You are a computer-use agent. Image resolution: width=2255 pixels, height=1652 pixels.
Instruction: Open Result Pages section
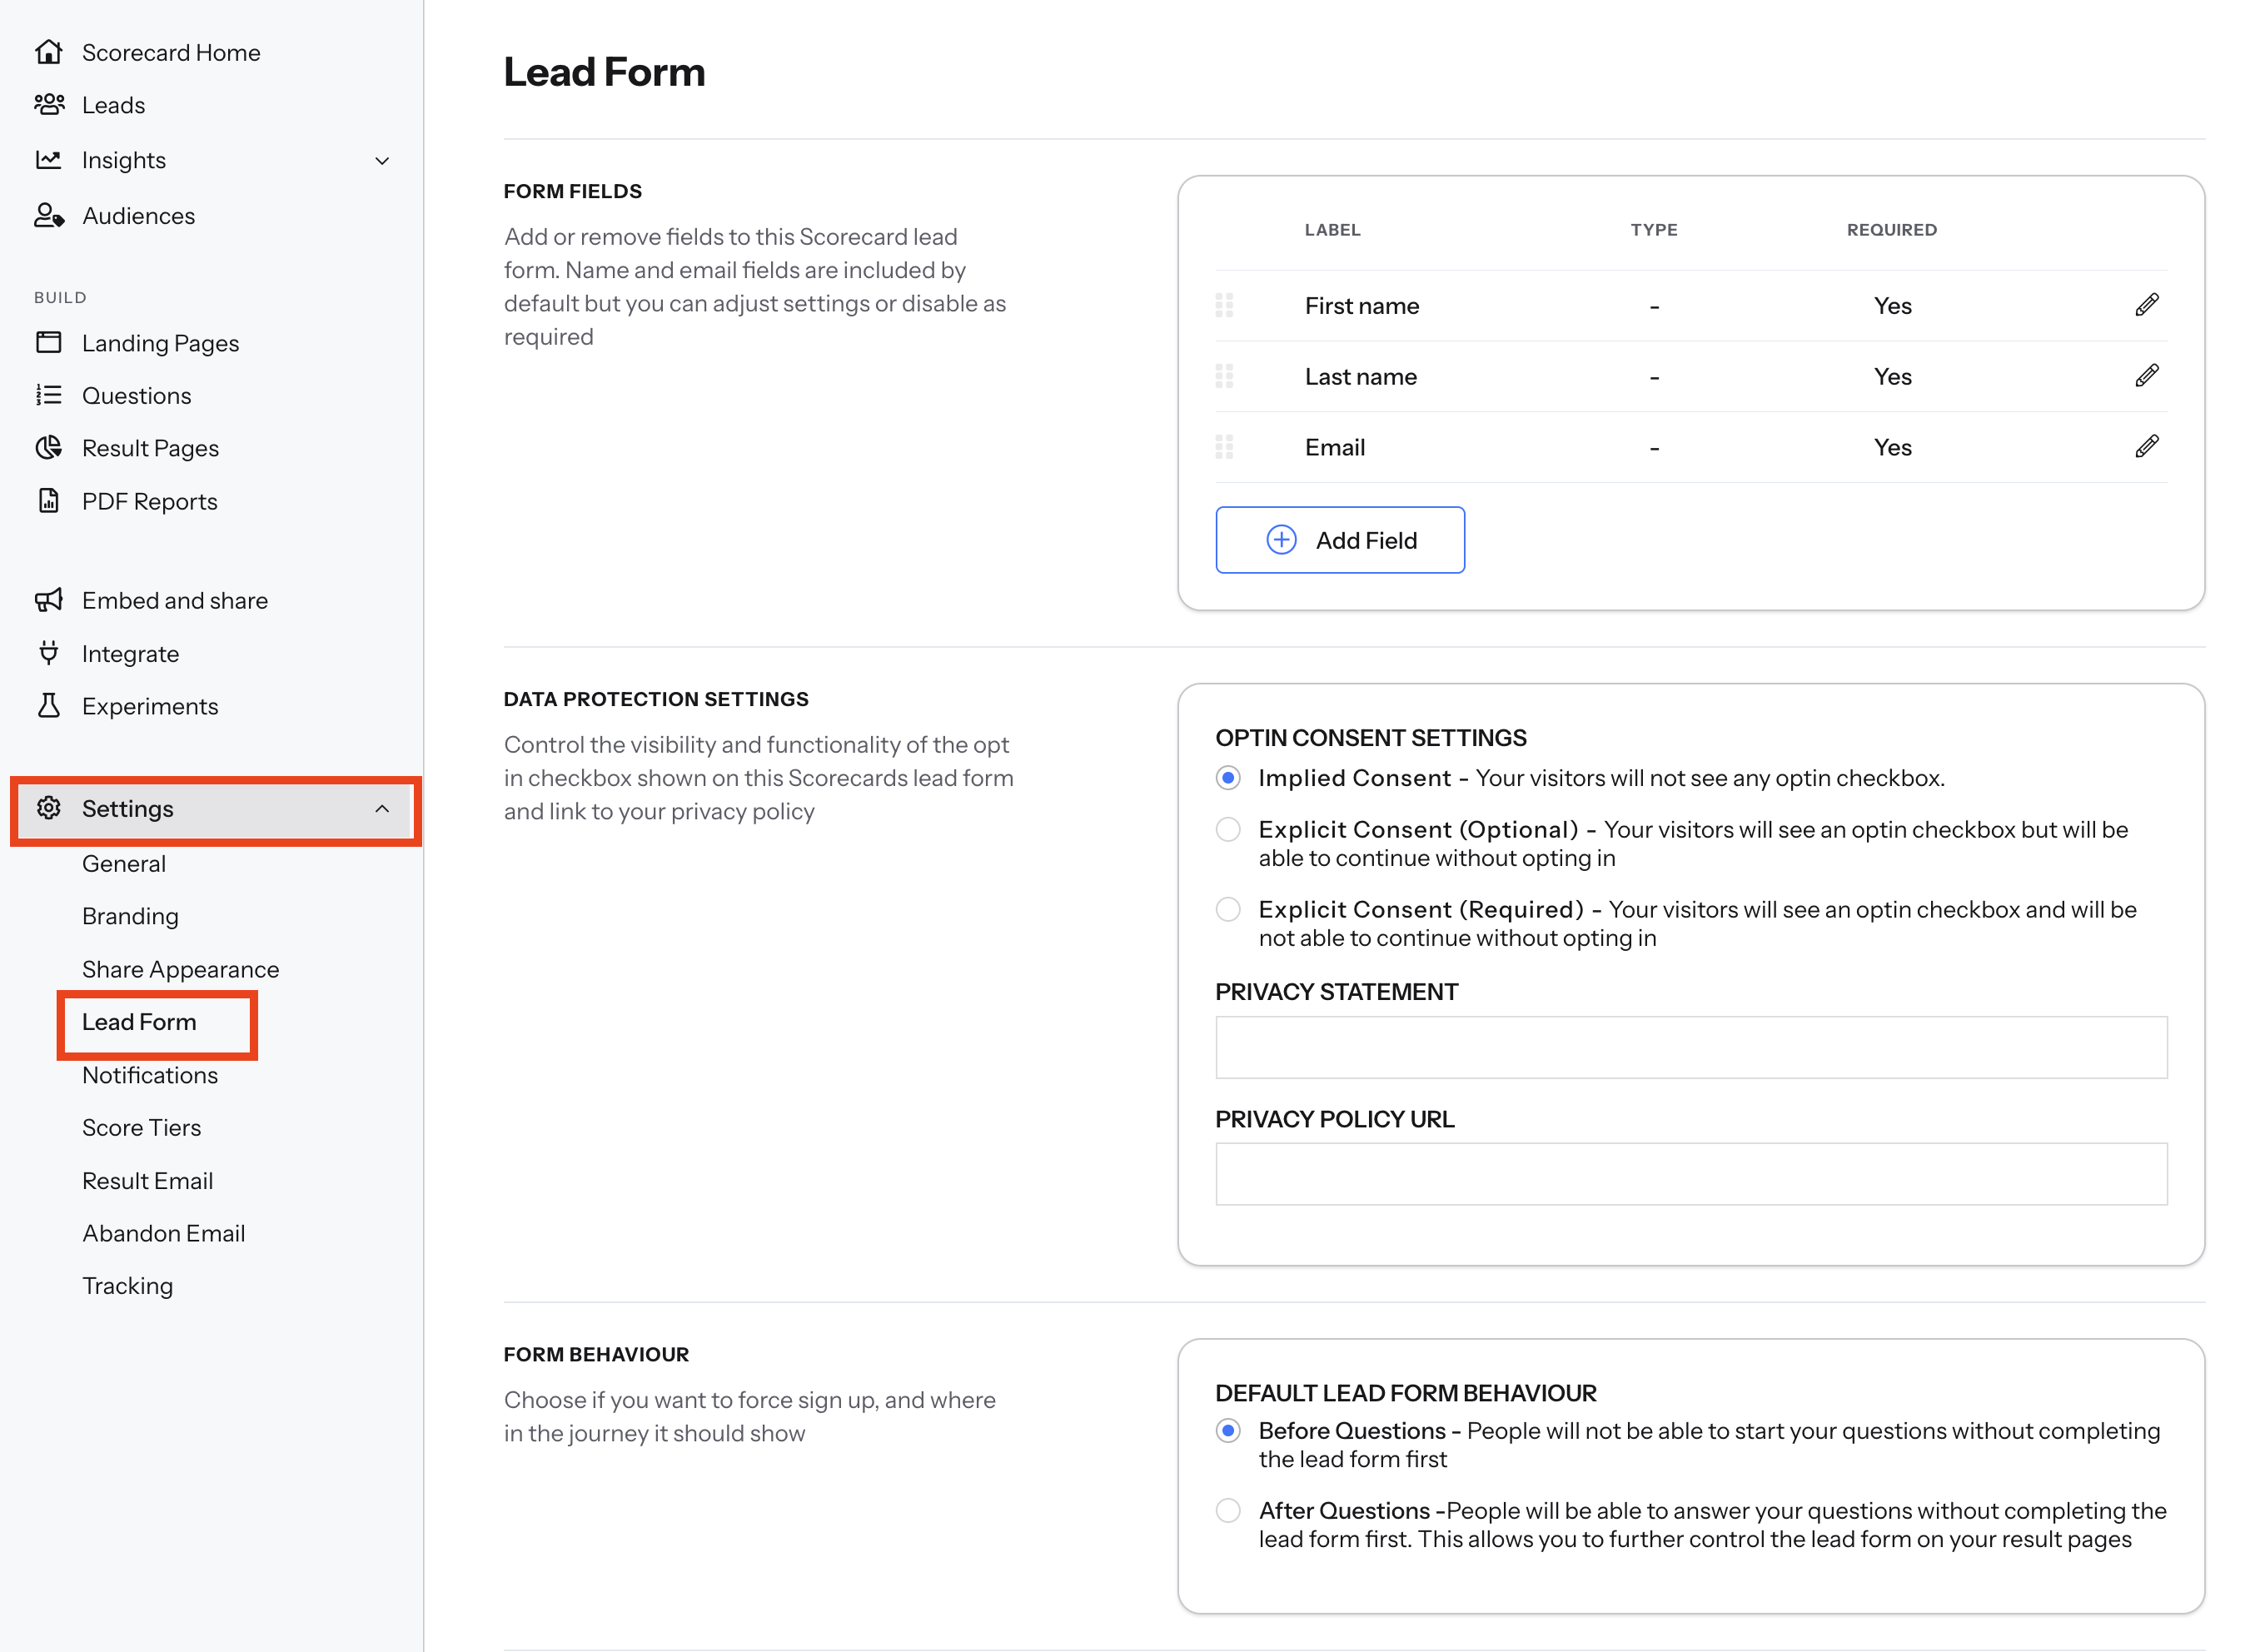(x=150, y=448)
